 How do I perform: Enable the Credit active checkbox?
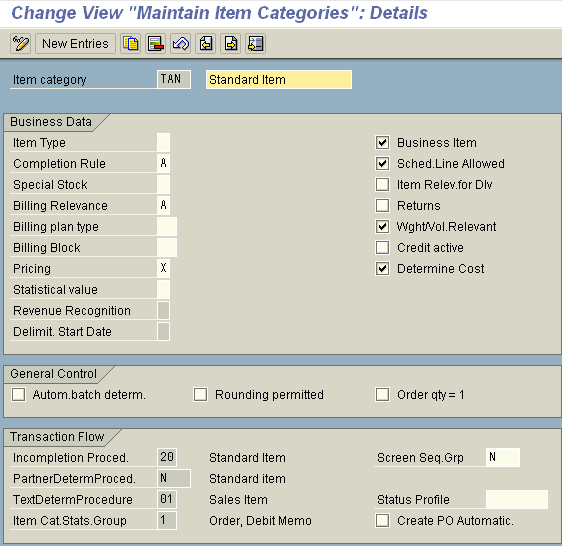click(382, 248)
